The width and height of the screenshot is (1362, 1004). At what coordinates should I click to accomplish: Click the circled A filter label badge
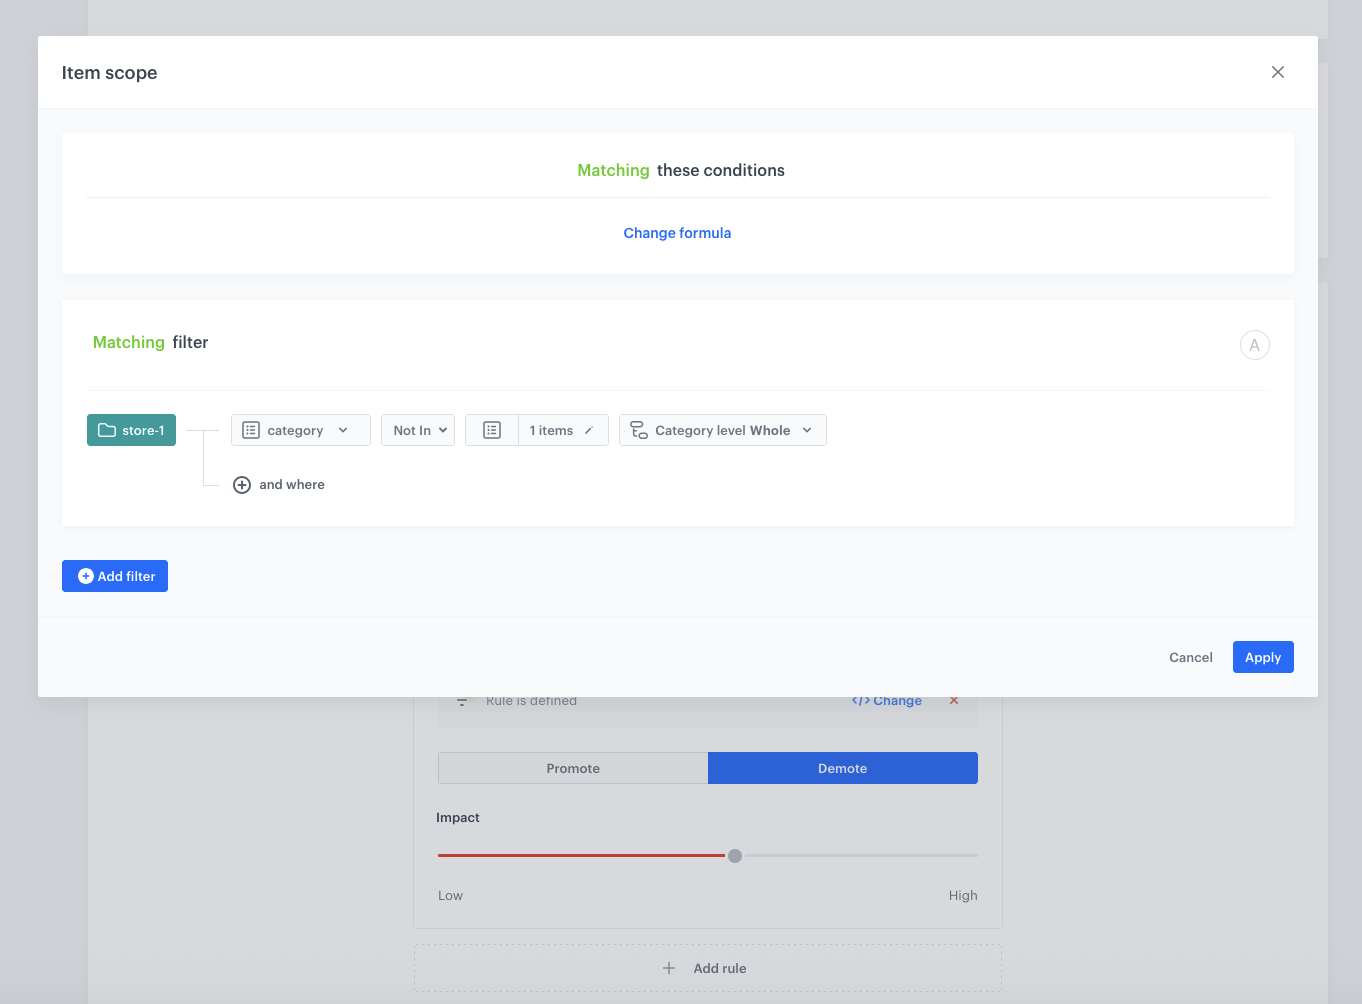pos(1254,345)
